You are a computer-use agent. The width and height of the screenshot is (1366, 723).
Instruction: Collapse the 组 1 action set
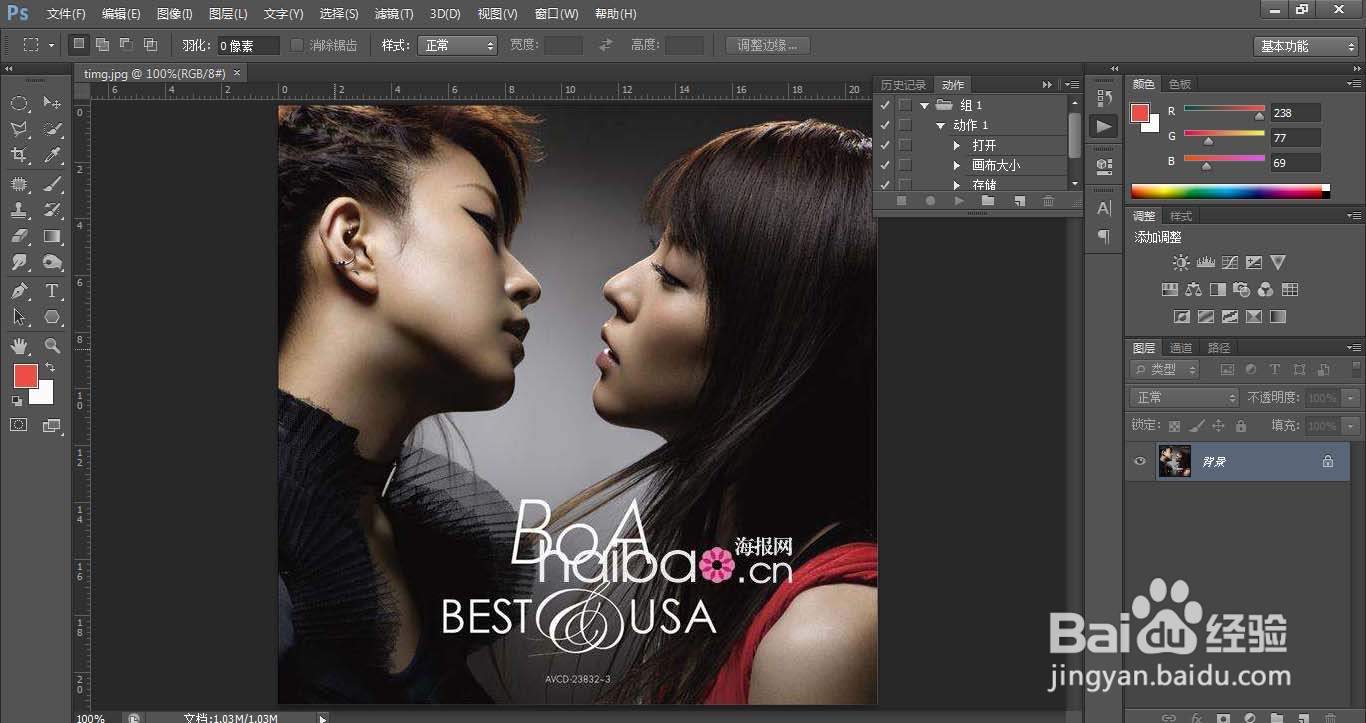click(x=925, y=105)
